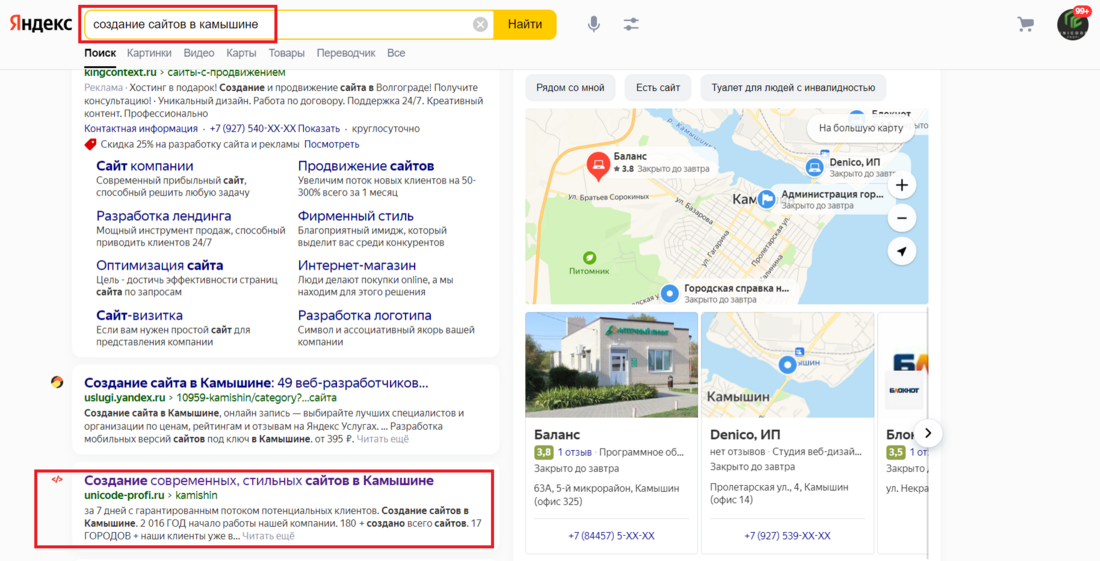Switch to the Поиск tab
The image size is (1100, 561).
(x=100, y=53)
